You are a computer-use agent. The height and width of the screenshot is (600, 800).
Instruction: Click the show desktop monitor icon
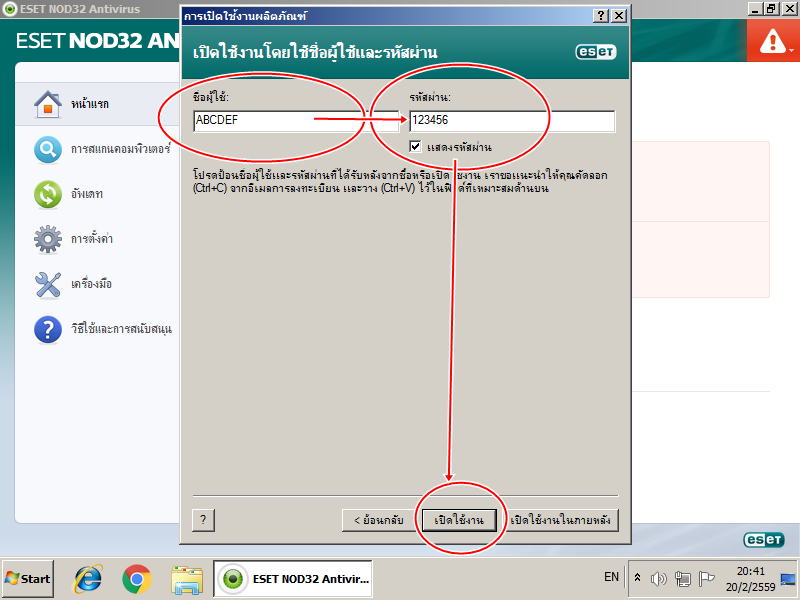tap(788, 580)
